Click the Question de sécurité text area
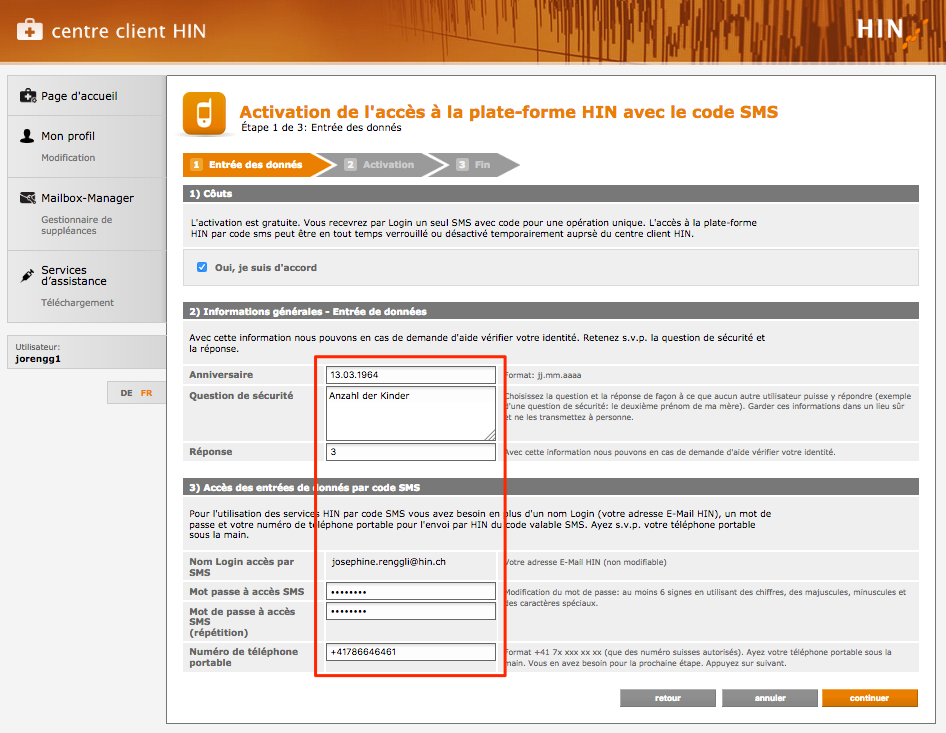 click(411, 413)
